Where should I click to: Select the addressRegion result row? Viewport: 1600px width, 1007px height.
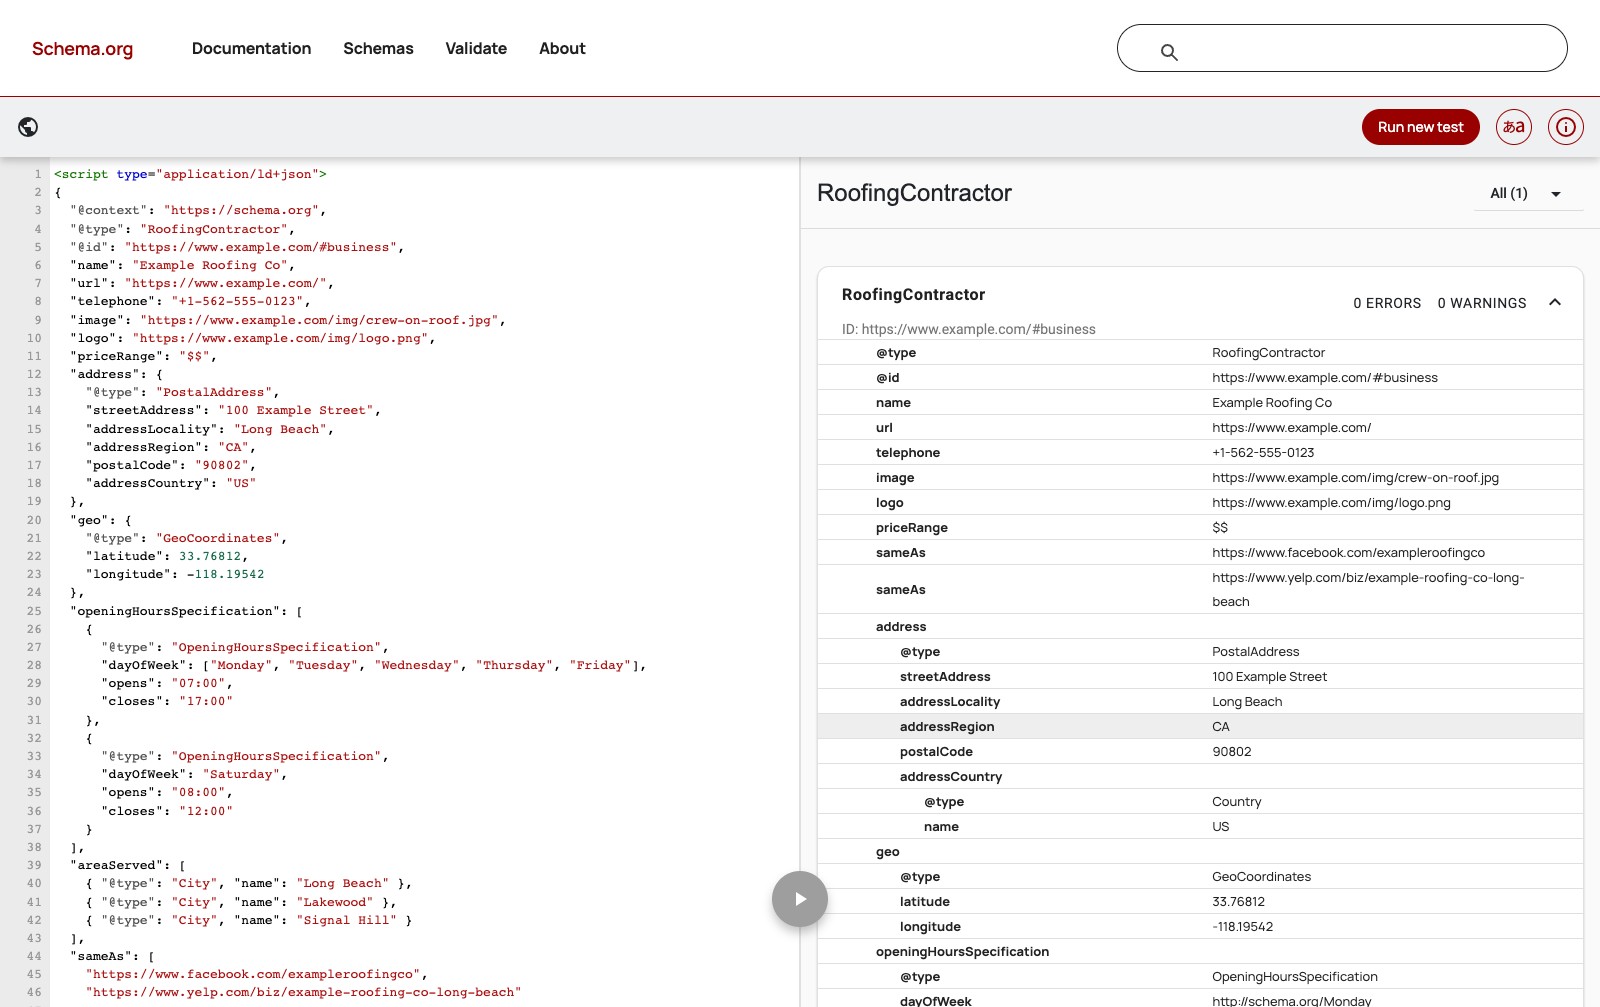tap(1200, 727)
